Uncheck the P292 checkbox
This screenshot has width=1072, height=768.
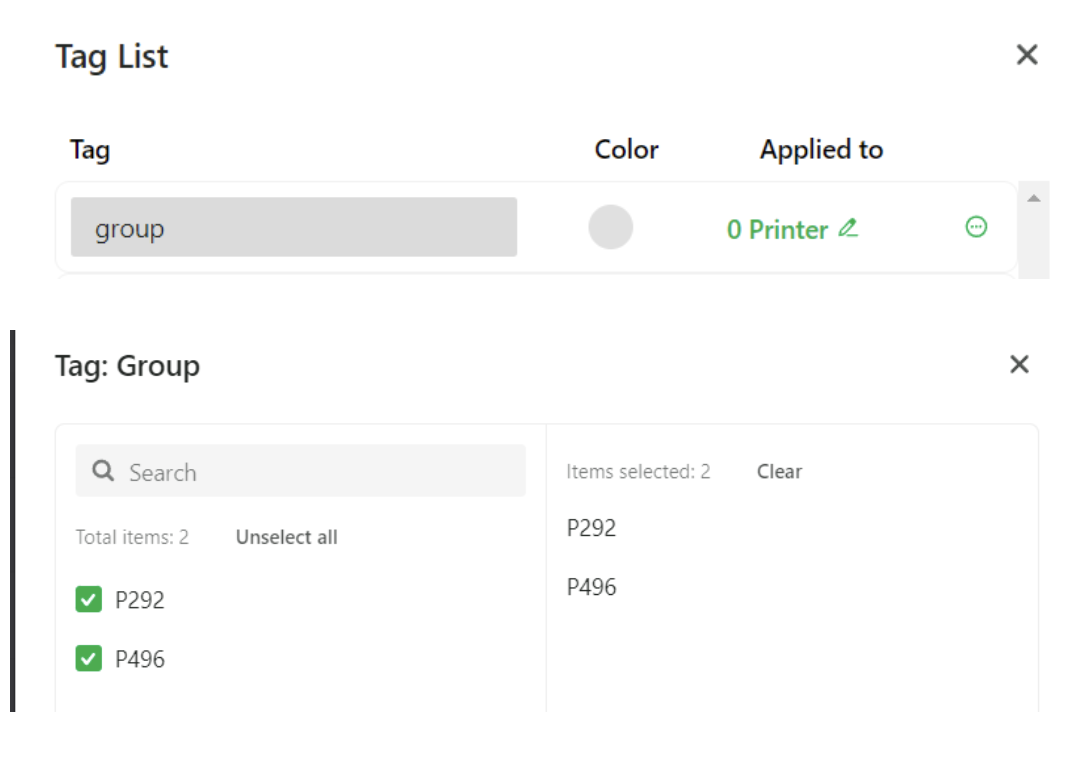click(89, 599)
